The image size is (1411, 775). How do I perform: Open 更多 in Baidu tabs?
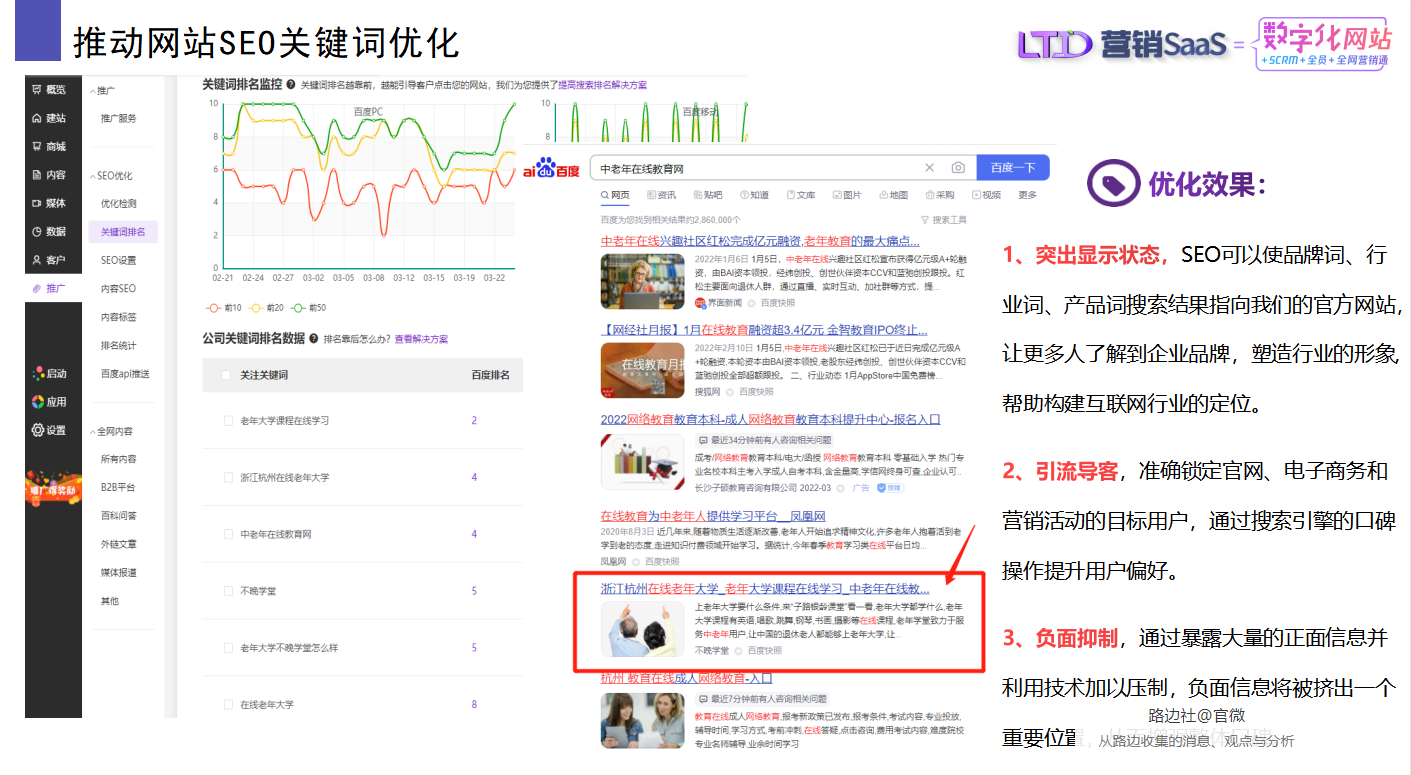point(1027,195)
